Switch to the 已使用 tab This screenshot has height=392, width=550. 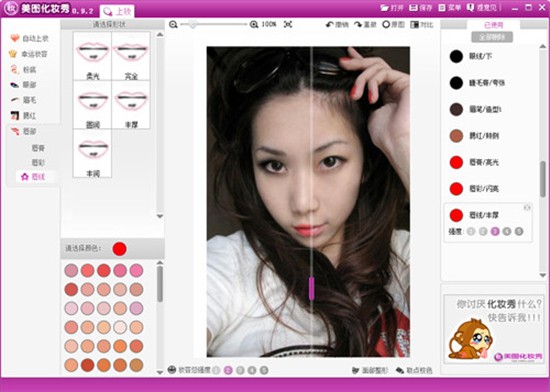coord(494,25)
